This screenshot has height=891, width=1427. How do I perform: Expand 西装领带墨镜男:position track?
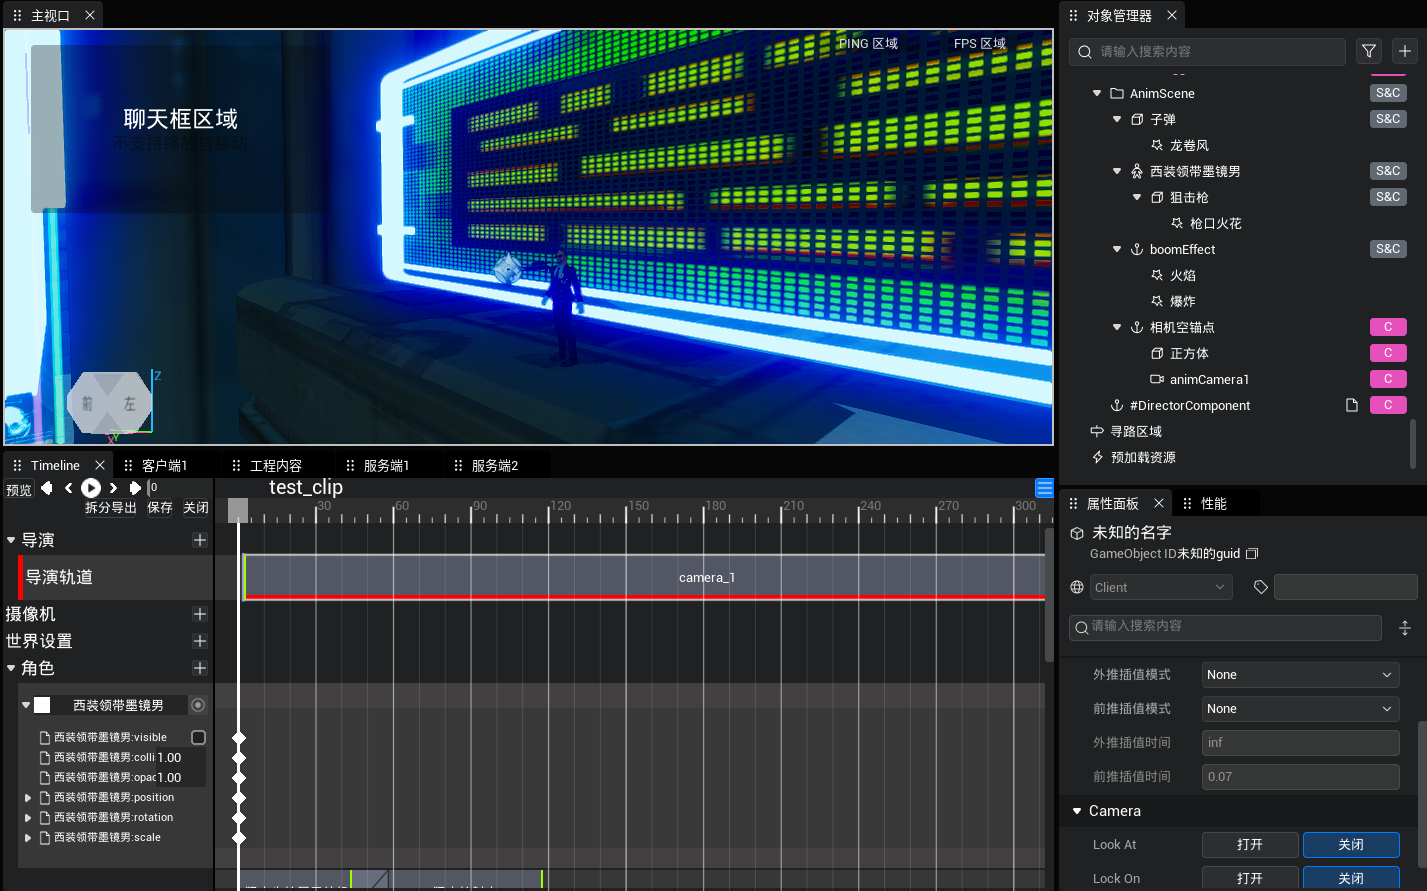pos(28,797)
